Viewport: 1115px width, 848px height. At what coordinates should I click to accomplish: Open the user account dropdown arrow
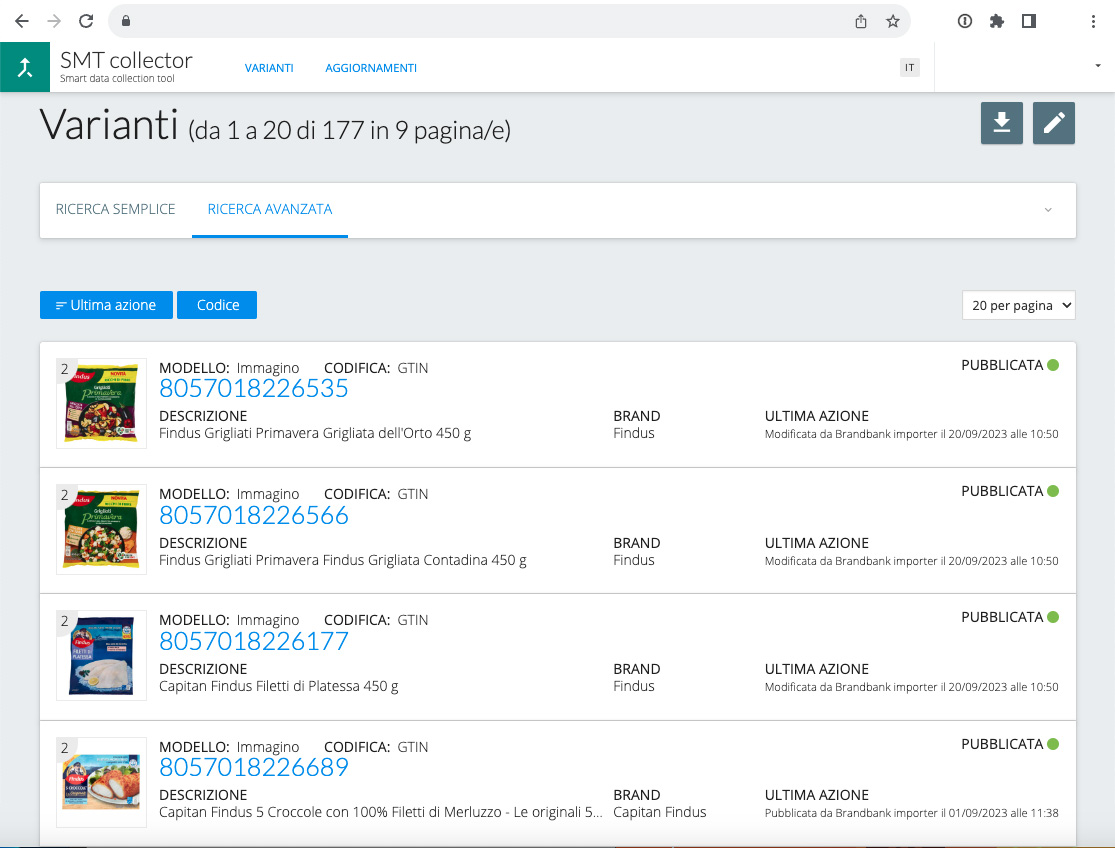point(1097,66)
